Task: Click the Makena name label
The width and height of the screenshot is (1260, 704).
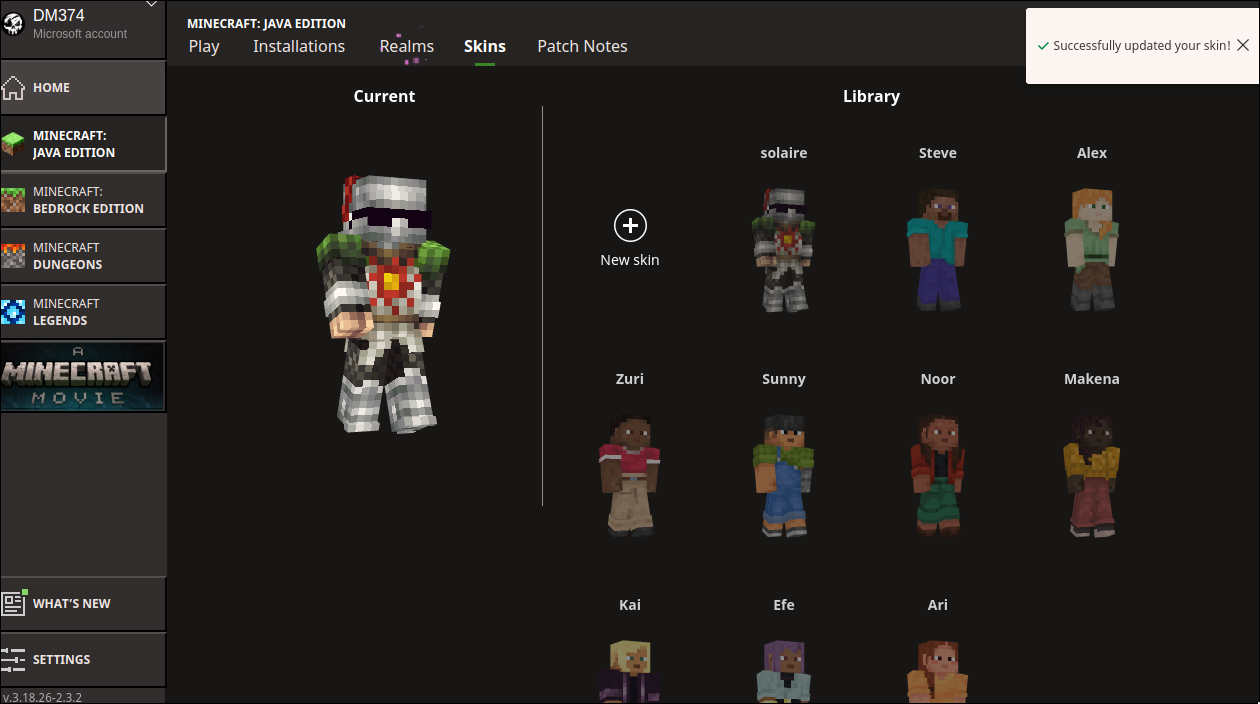Action: (x=1092, y=379)
